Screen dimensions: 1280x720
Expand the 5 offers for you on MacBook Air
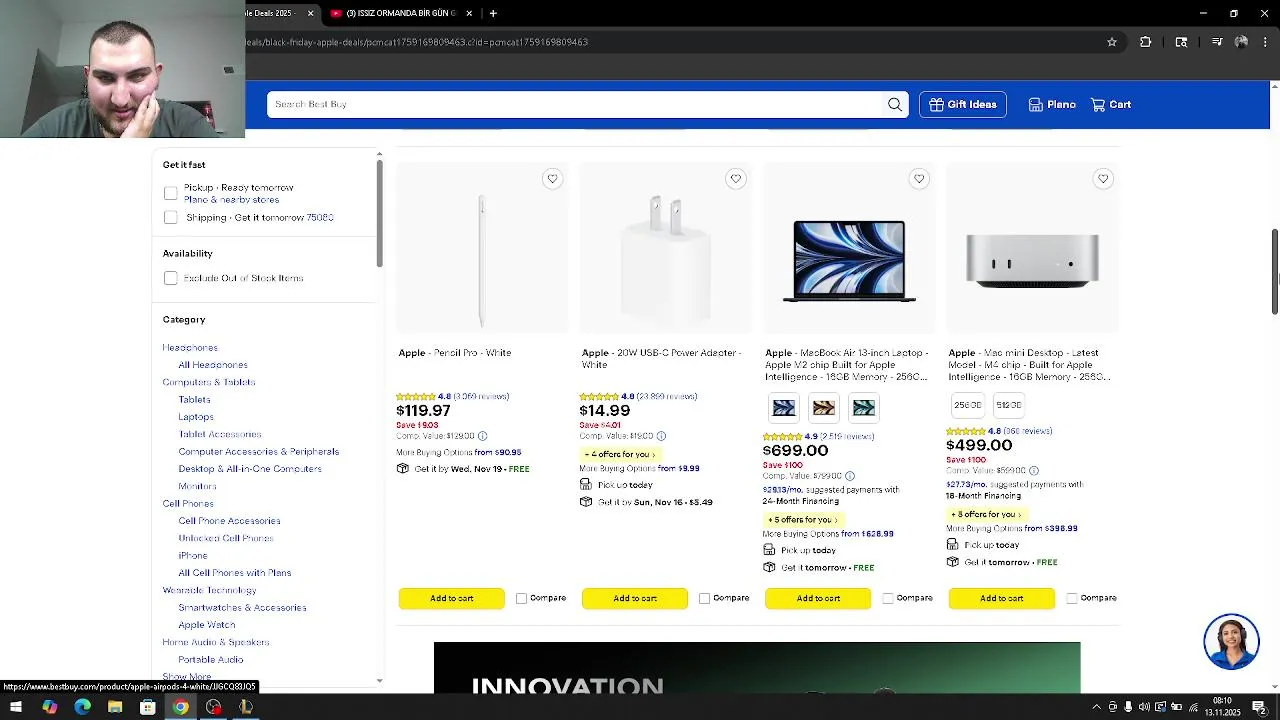click(x=803, y=520)
